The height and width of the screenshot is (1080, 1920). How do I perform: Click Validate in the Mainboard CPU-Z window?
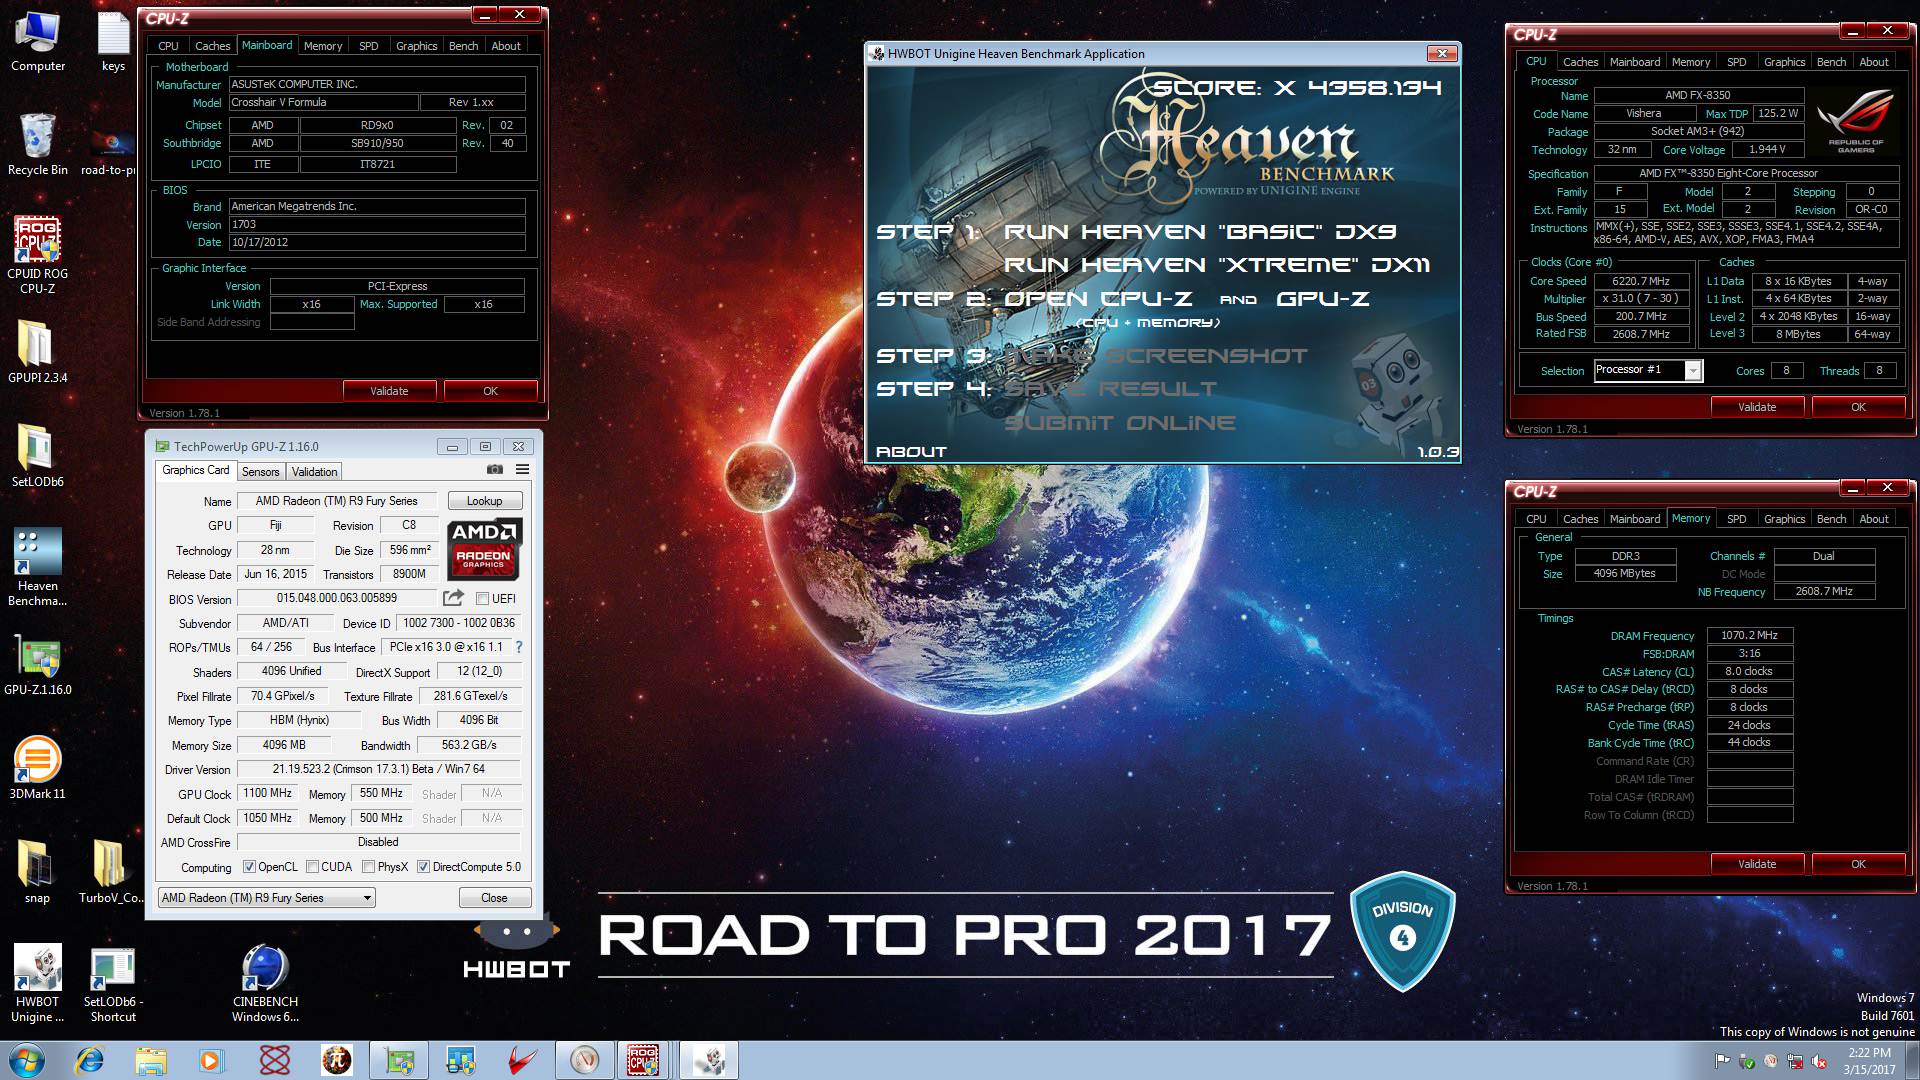(x=389, y=391)
